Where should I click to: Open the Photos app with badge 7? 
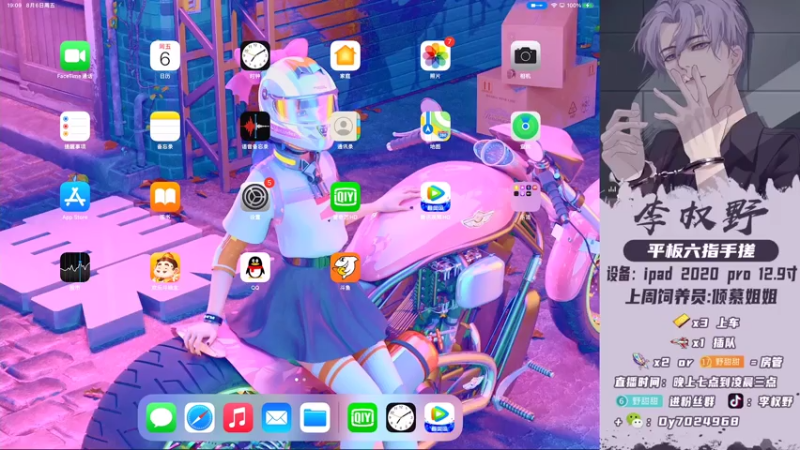click(435, 56)
